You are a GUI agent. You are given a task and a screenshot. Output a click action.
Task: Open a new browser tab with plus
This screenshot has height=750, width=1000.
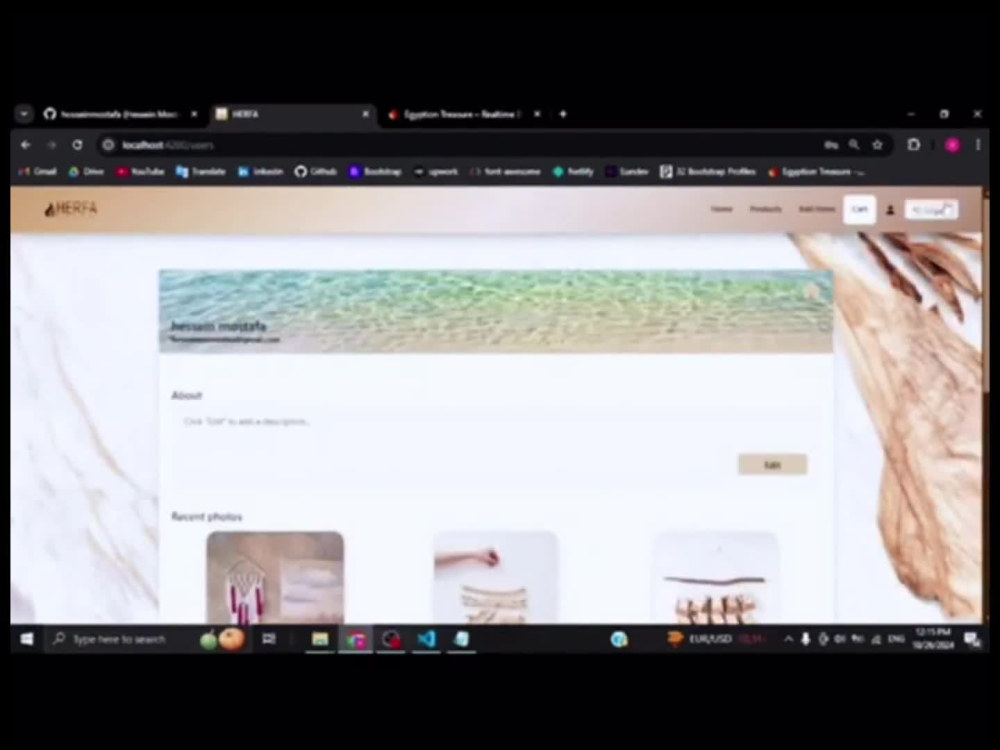(562, 114)
